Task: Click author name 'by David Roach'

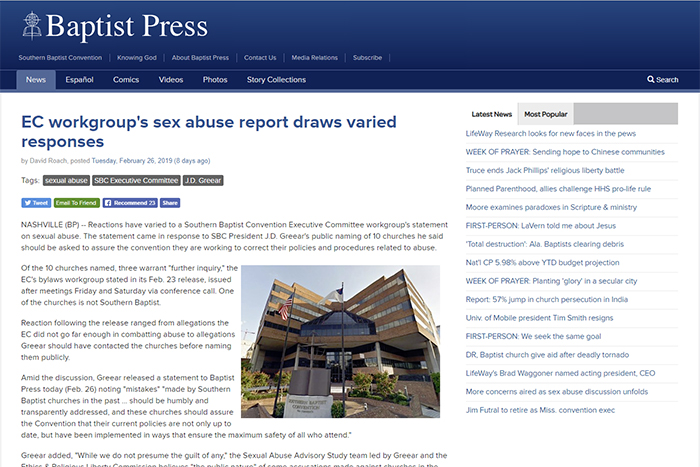Action: (44, 161)
